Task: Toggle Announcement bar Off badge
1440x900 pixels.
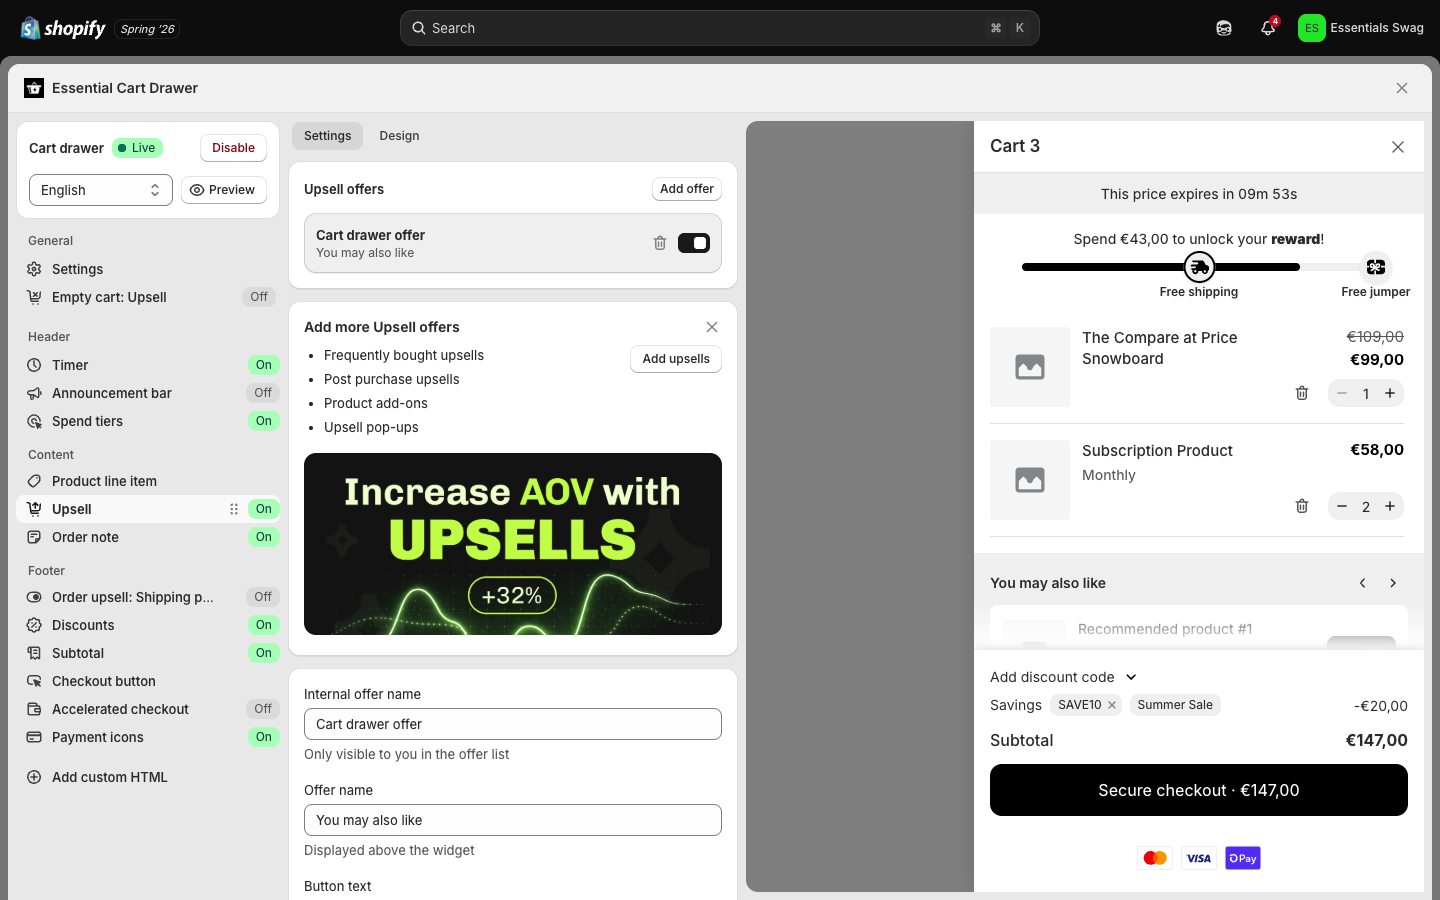Action: click(263, 393)
